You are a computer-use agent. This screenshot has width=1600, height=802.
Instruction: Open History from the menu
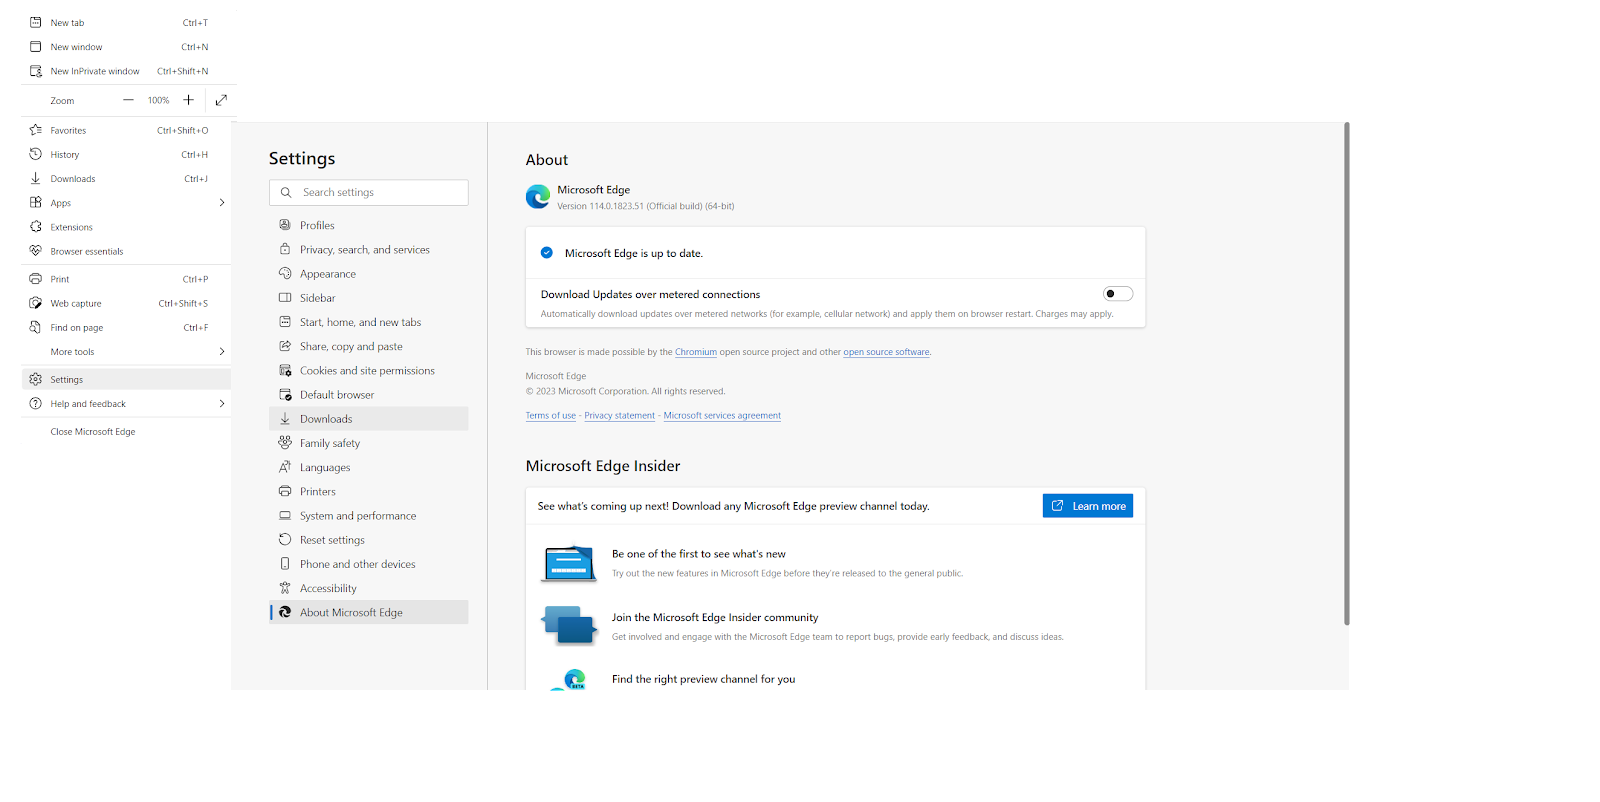click(x=65, y=155)
